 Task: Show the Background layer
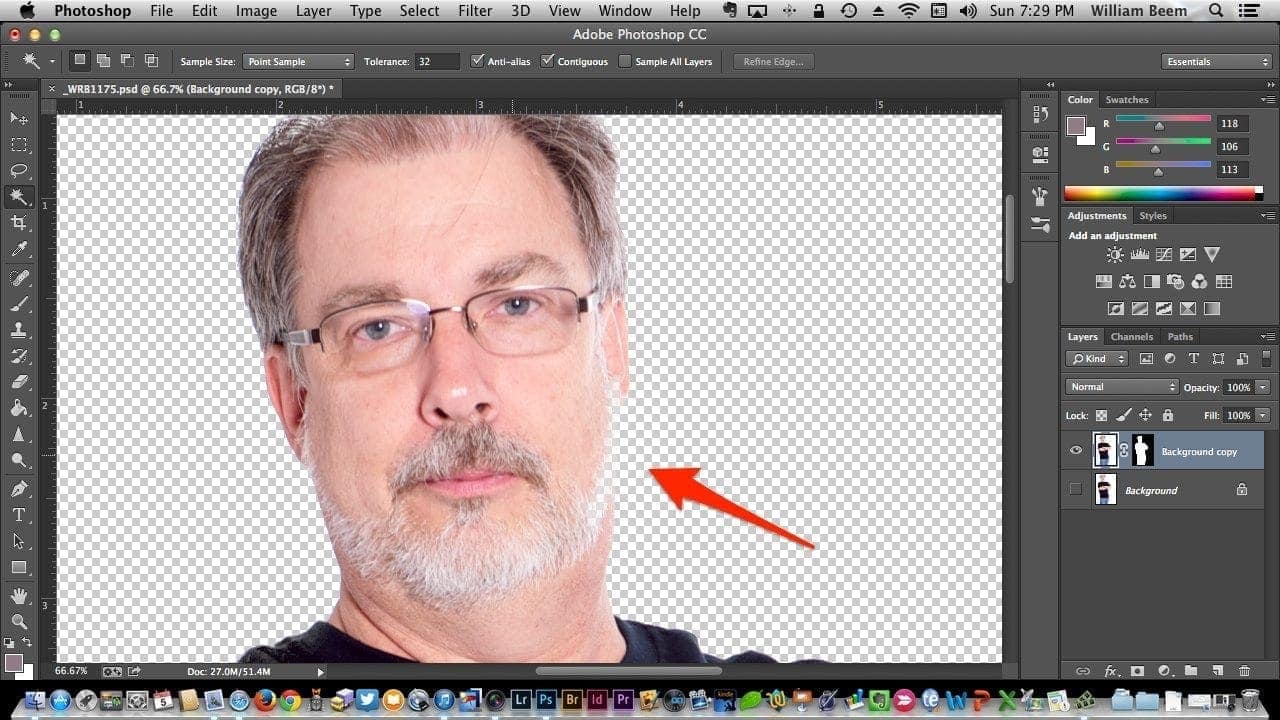coord(1076,490)
